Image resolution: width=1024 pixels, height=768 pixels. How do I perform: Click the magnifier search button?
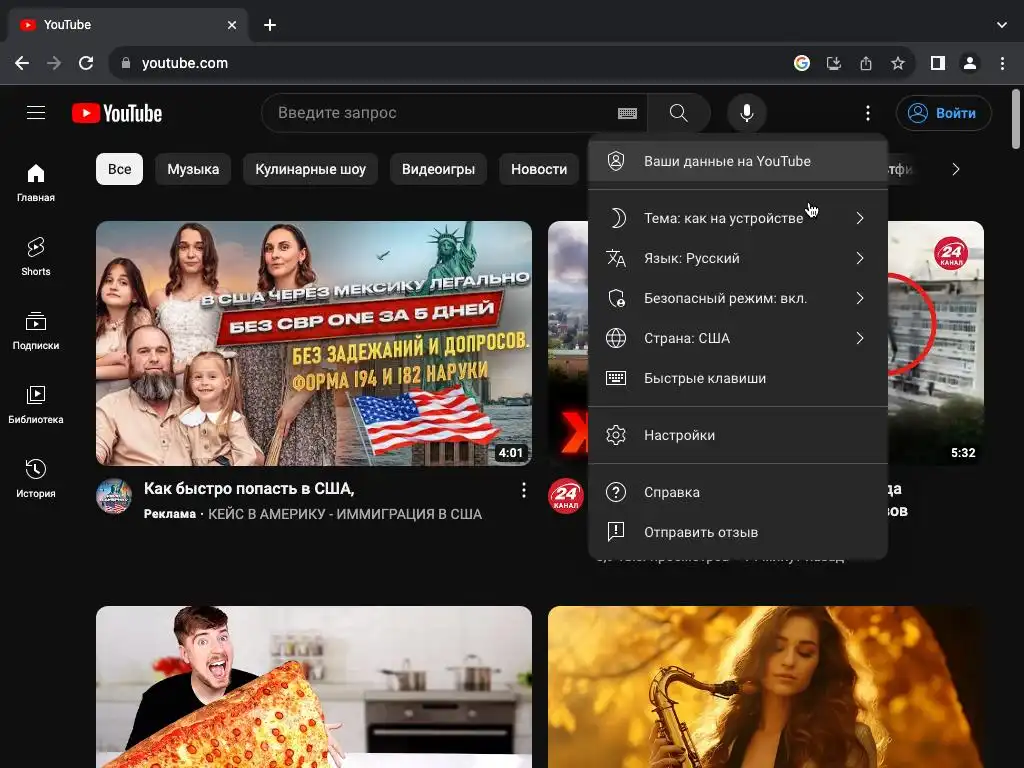pyautogui.click(x=679, y=113)
